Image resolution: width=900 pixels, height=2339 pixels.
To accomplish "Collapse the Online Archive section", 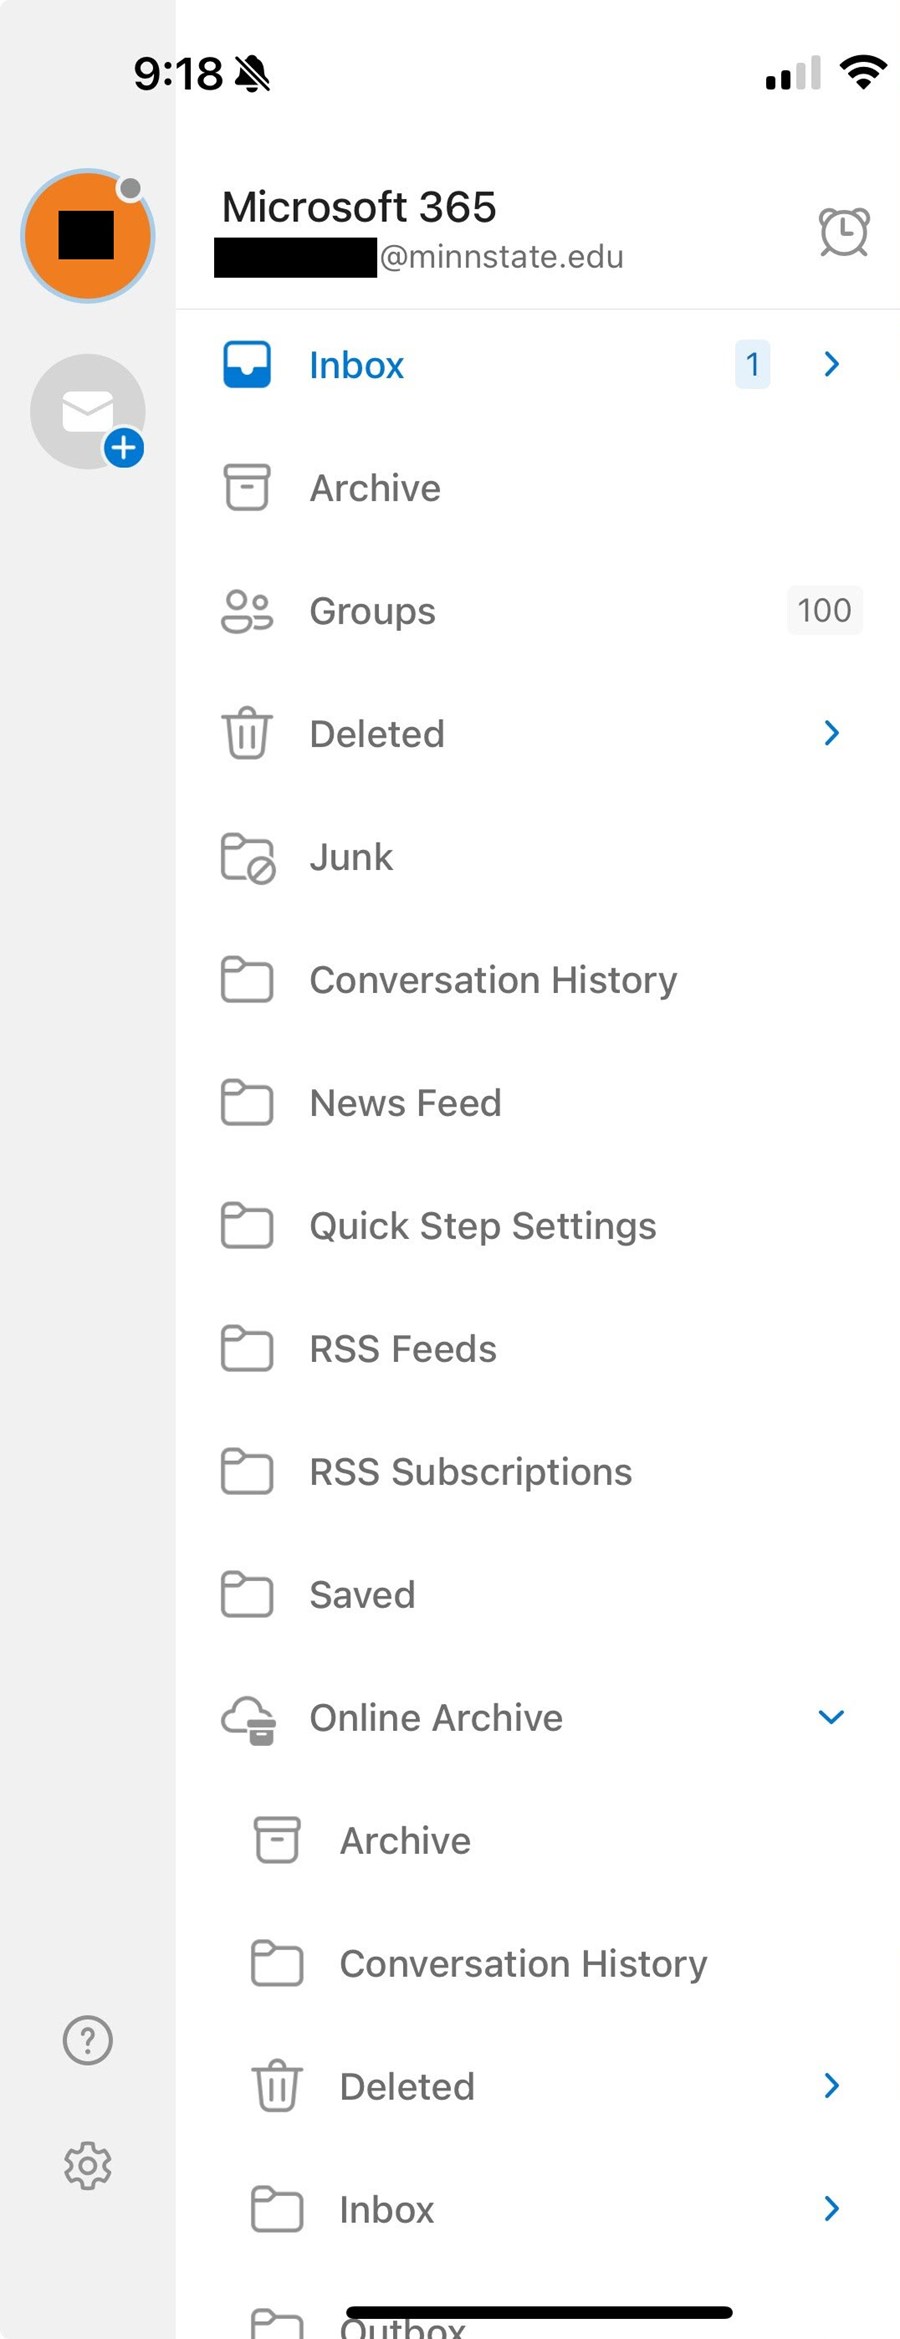I will click(831, 1717).
